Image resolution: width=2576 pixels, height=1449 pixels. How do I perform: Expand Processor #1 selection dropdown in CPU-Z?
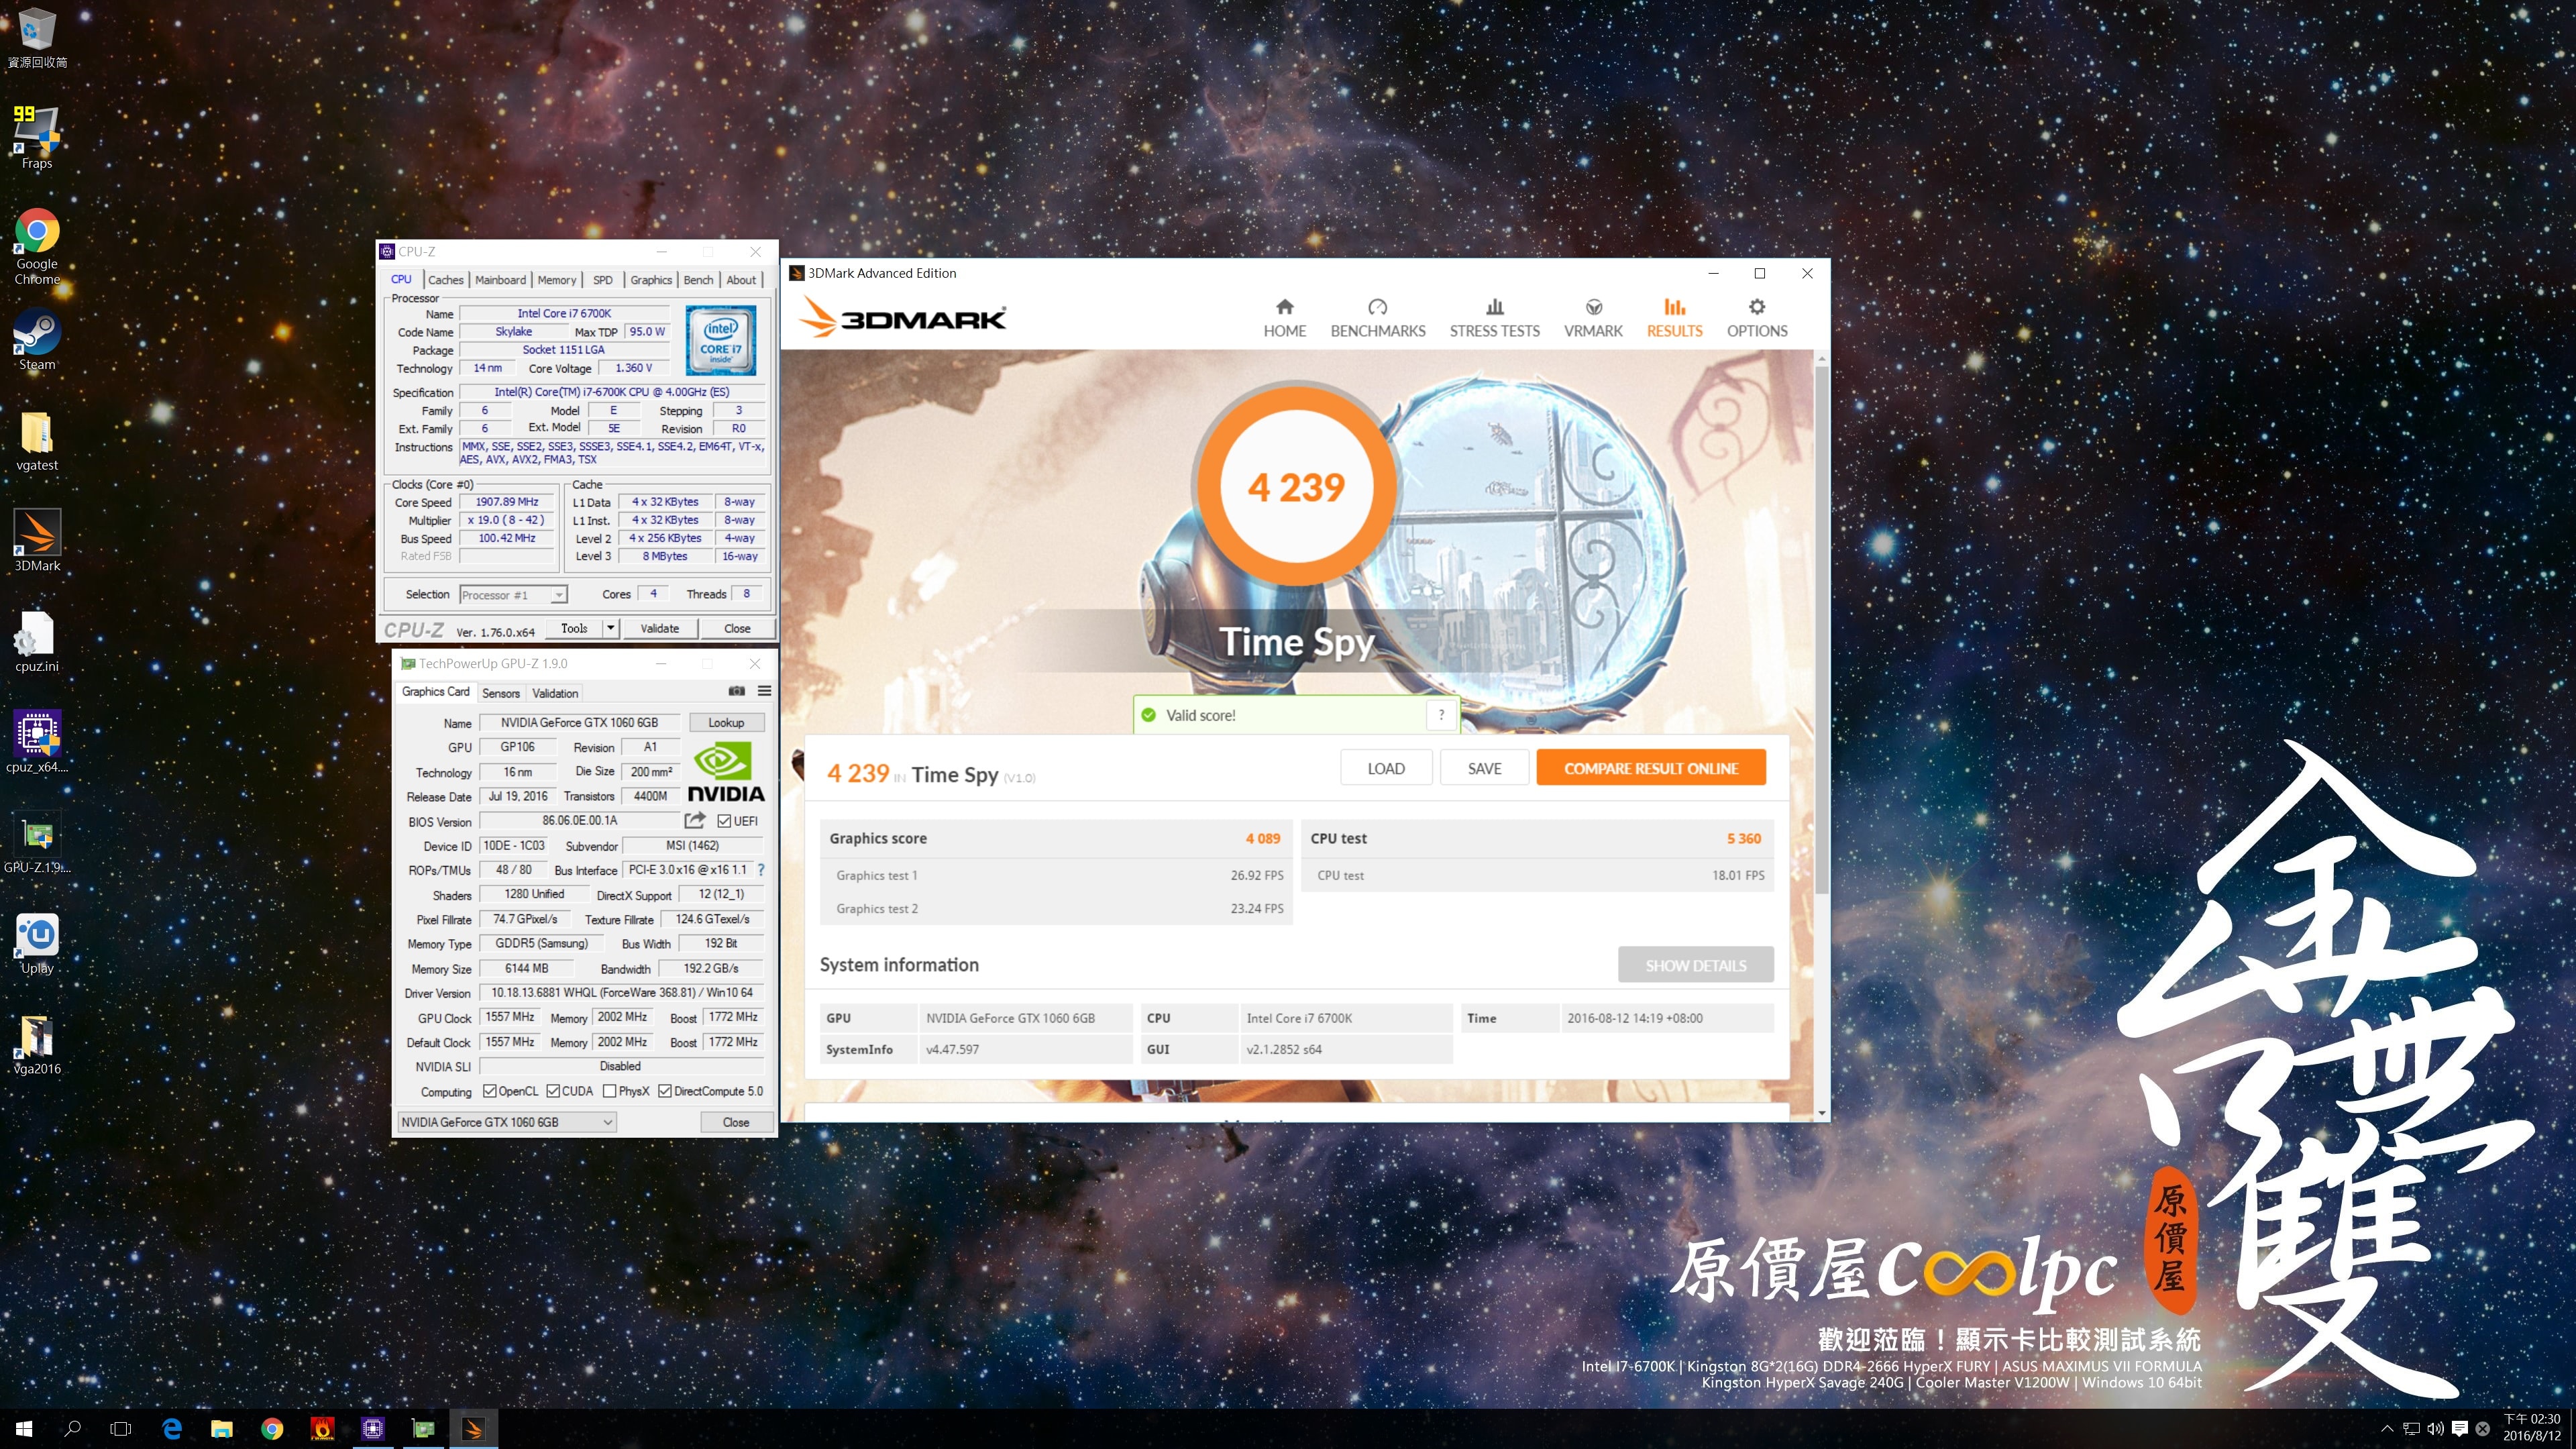[x=559, y=595]
